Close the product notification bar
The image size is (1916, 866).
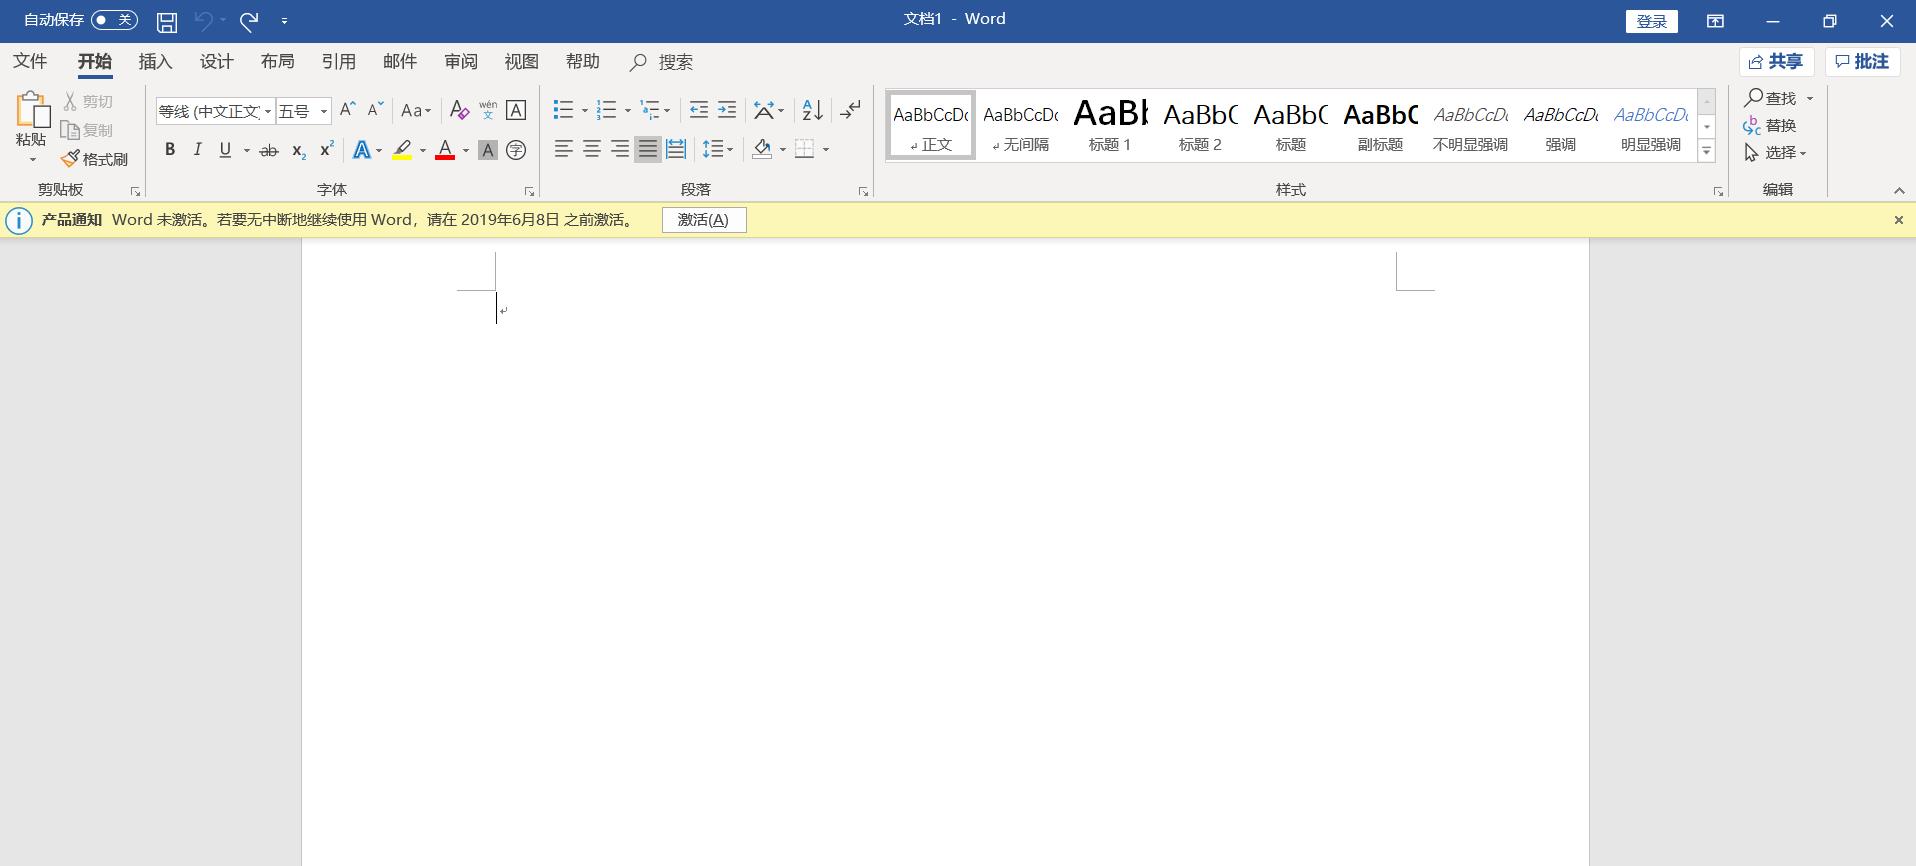[x=1898, y=220]
